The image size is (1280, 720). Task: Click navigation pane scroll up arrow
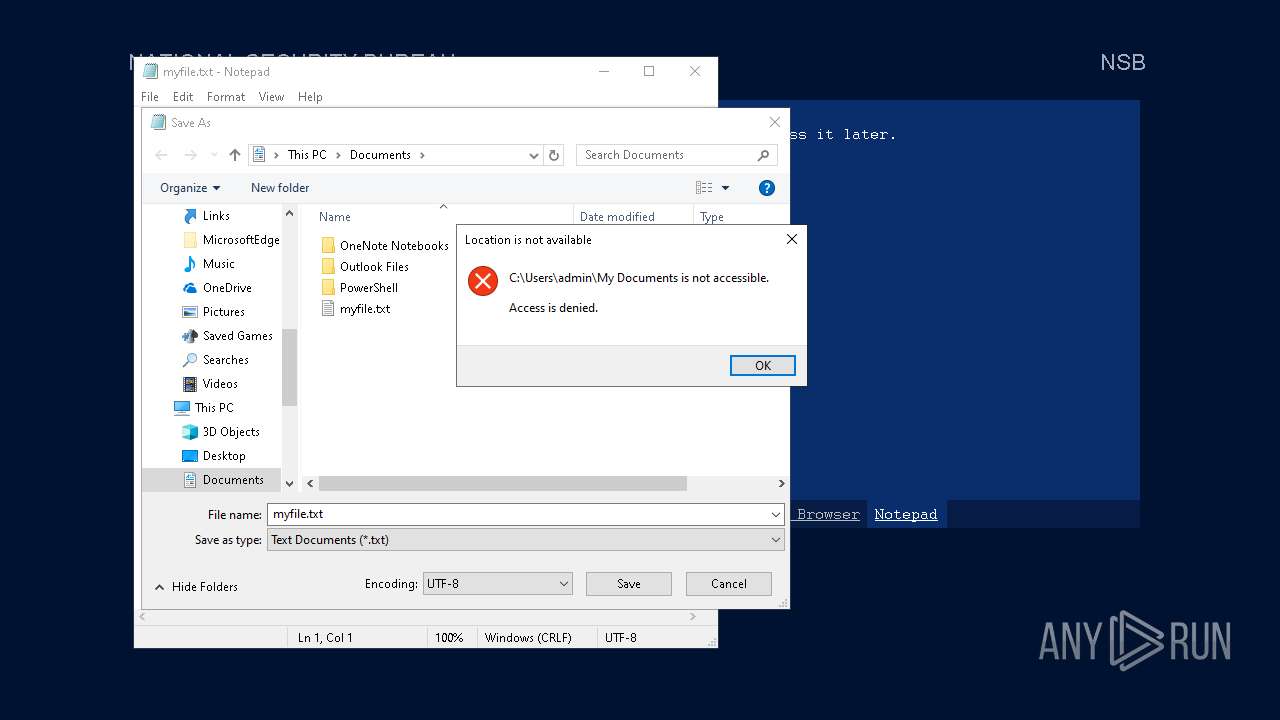click(290, 213)
